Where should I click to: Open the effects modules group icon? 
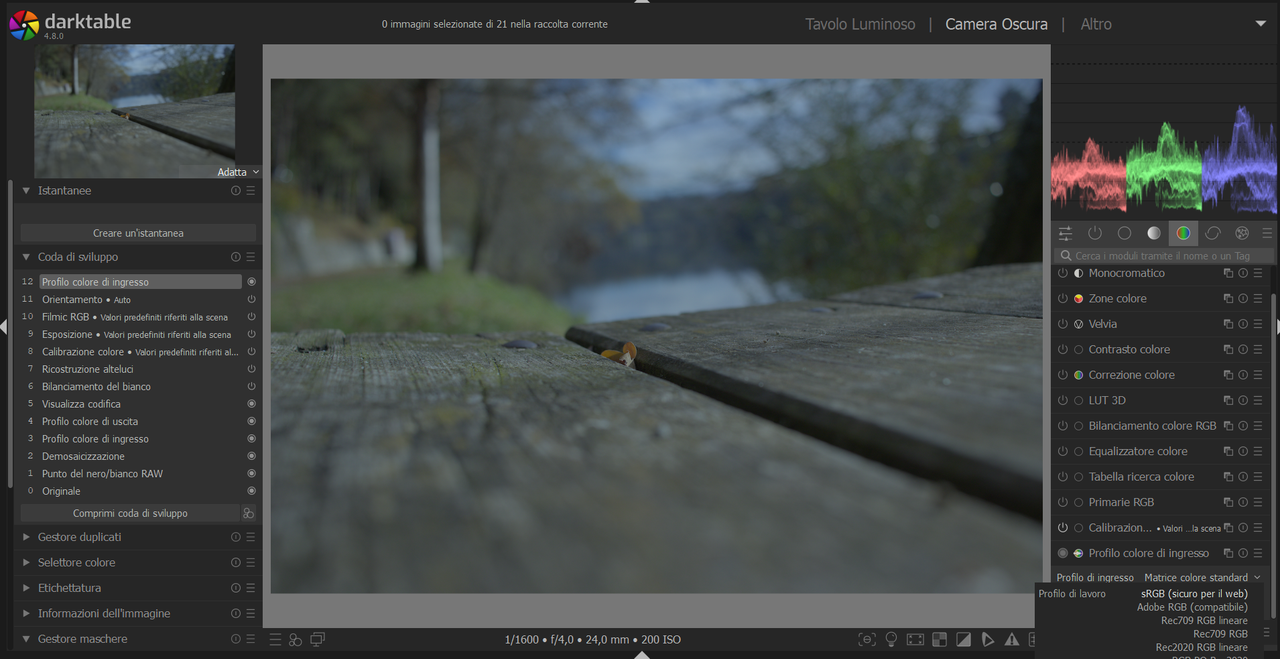(x=1242, y=233)
